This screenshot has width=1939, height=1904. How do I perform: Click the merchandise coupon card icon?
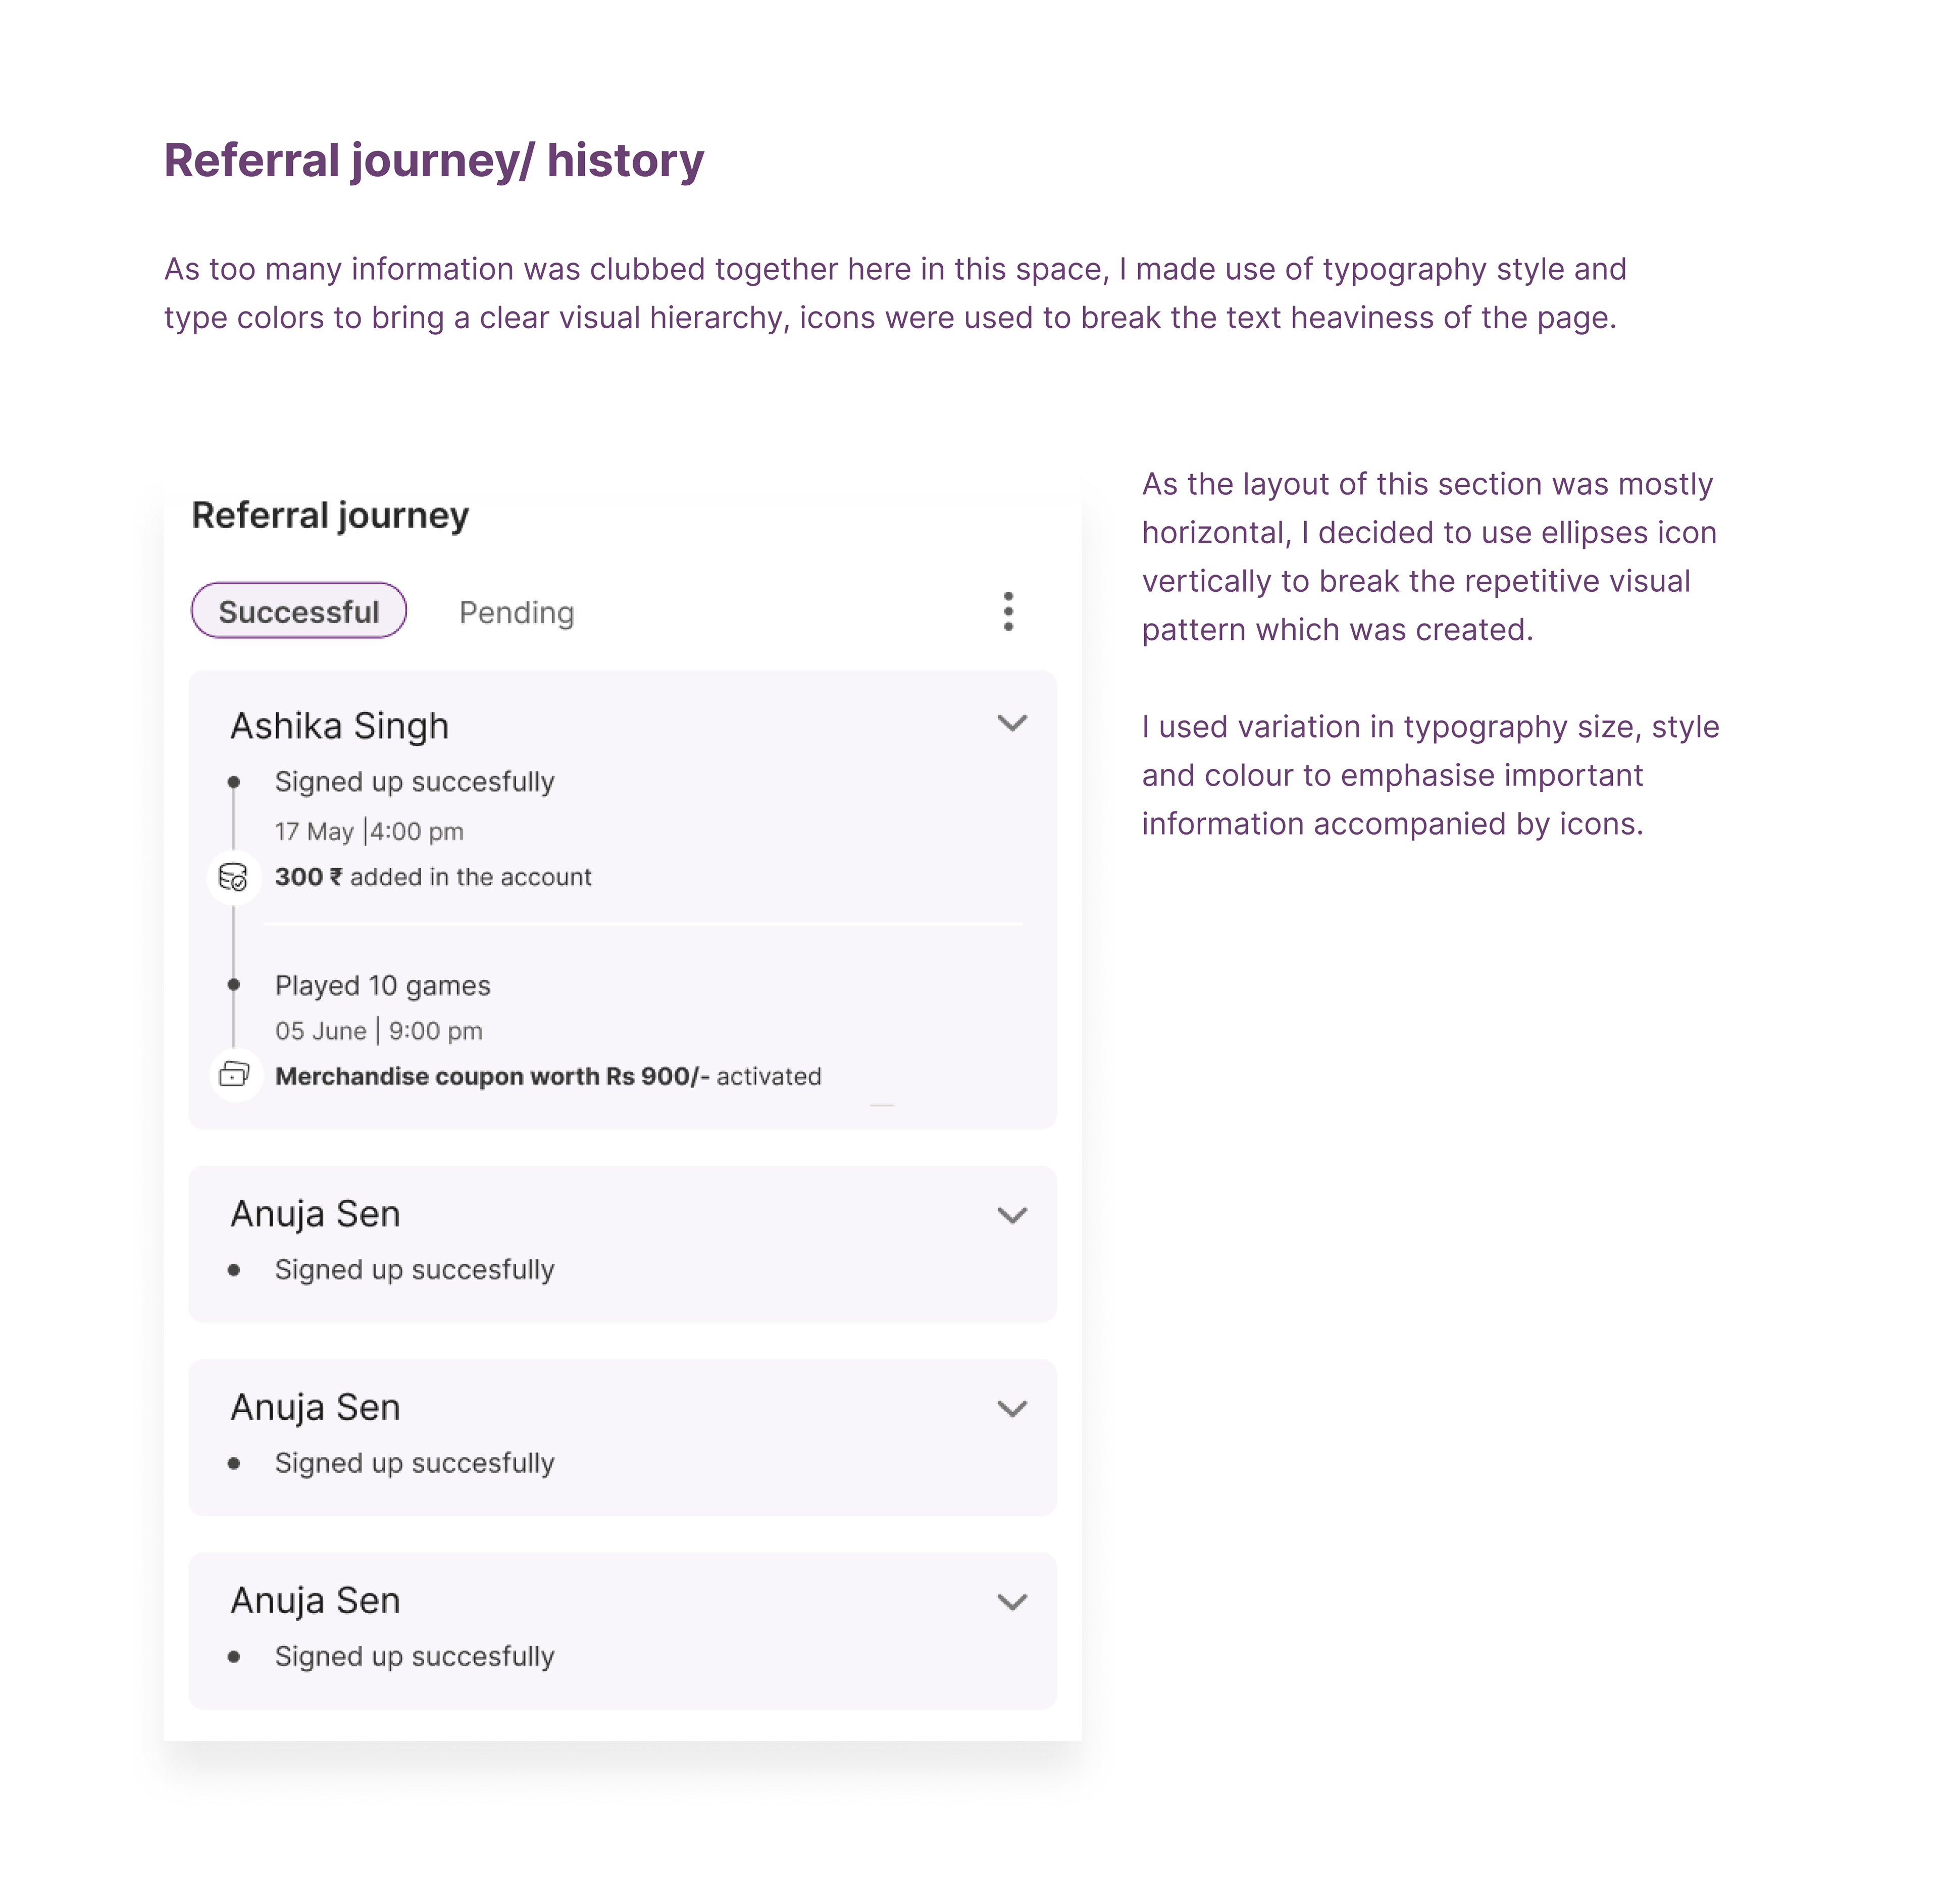[x=234, y=1075]
